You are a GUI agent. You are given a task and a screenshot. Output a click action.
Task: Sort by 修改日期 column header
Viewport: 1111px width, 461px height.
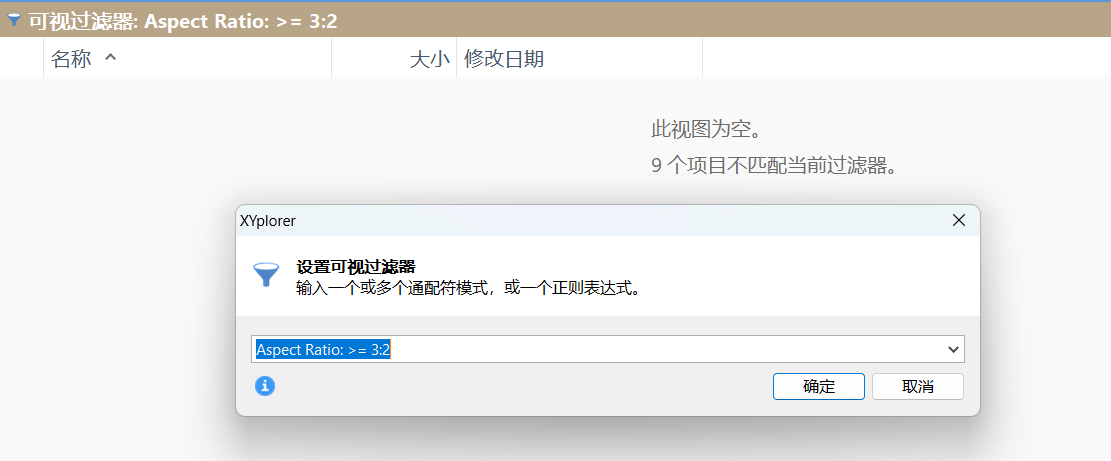point(580,59)
